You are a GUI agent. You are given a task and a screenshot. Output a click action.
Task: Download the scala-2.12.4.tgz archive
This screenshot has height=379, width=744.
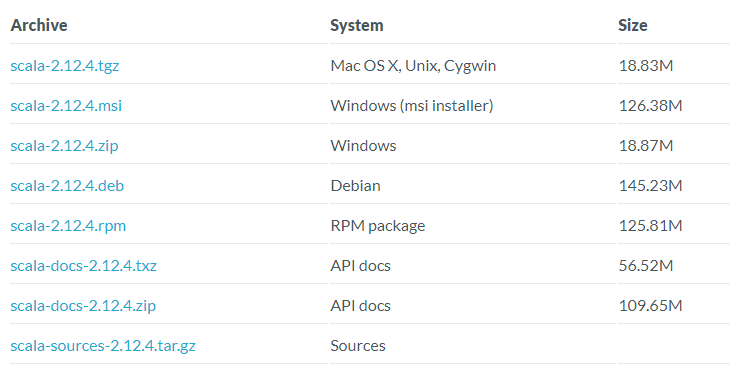pyautogui.click(x=65, y=65)
